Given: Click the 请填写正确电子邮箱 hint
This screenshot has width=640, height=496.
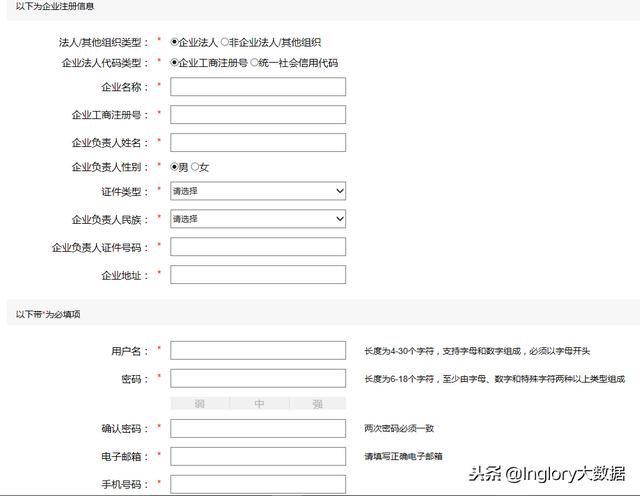Looking at the screenshot, I should (x=403, y=456).
